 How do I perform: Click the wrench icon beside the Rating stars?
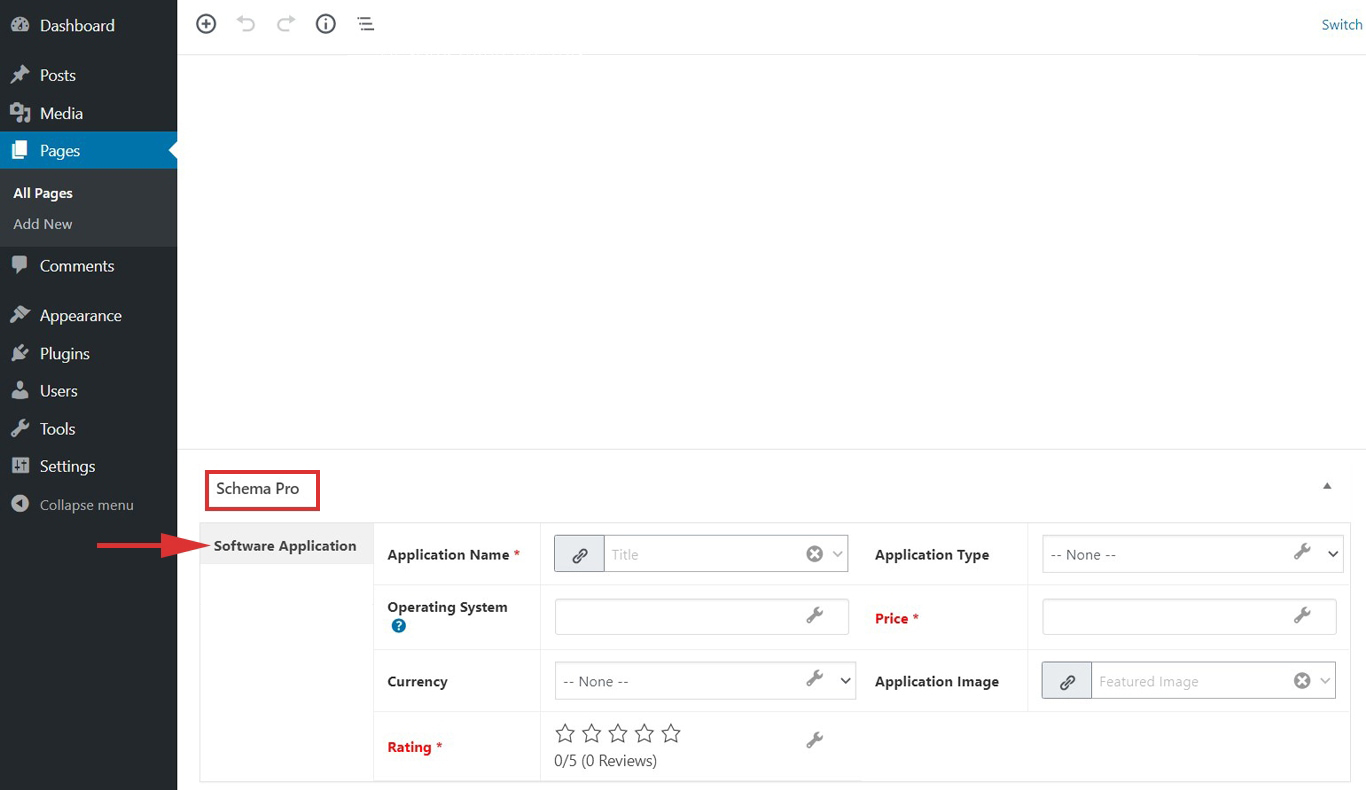(814, 738)
